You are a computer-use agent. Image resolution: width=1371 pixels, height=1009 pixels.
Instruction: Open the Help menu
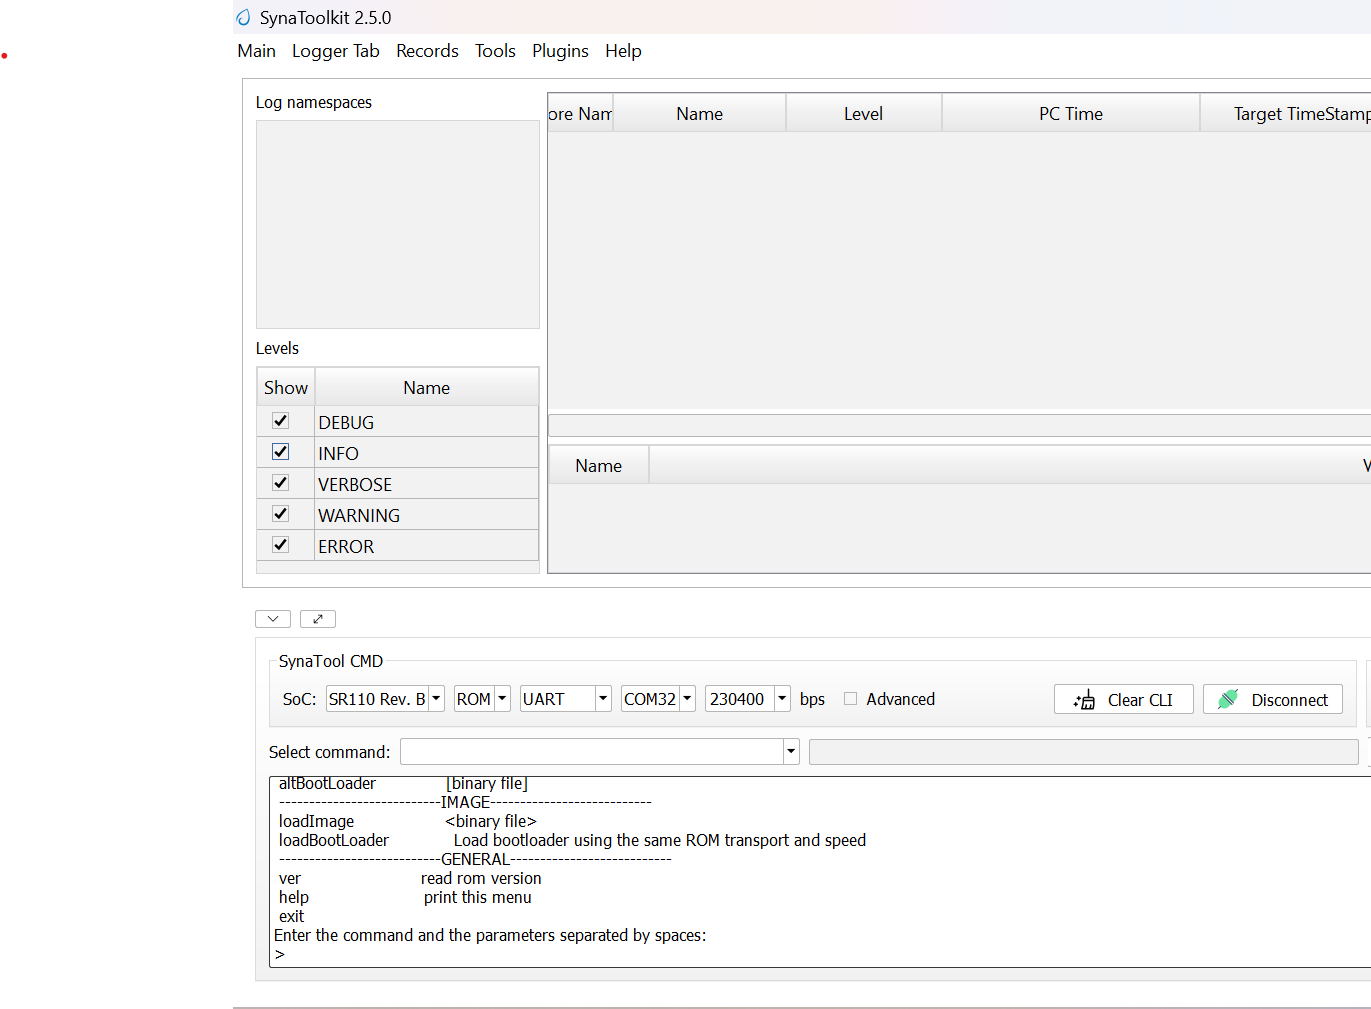click(623, 51)
